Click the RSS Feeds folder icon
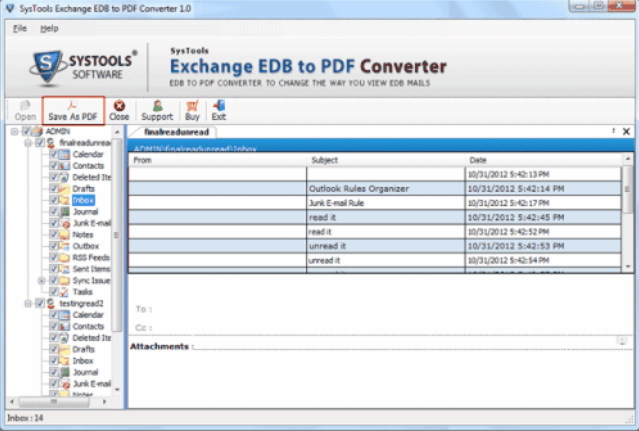The height and width of the screenshot is (431, 639). click(x=64, y=257)
